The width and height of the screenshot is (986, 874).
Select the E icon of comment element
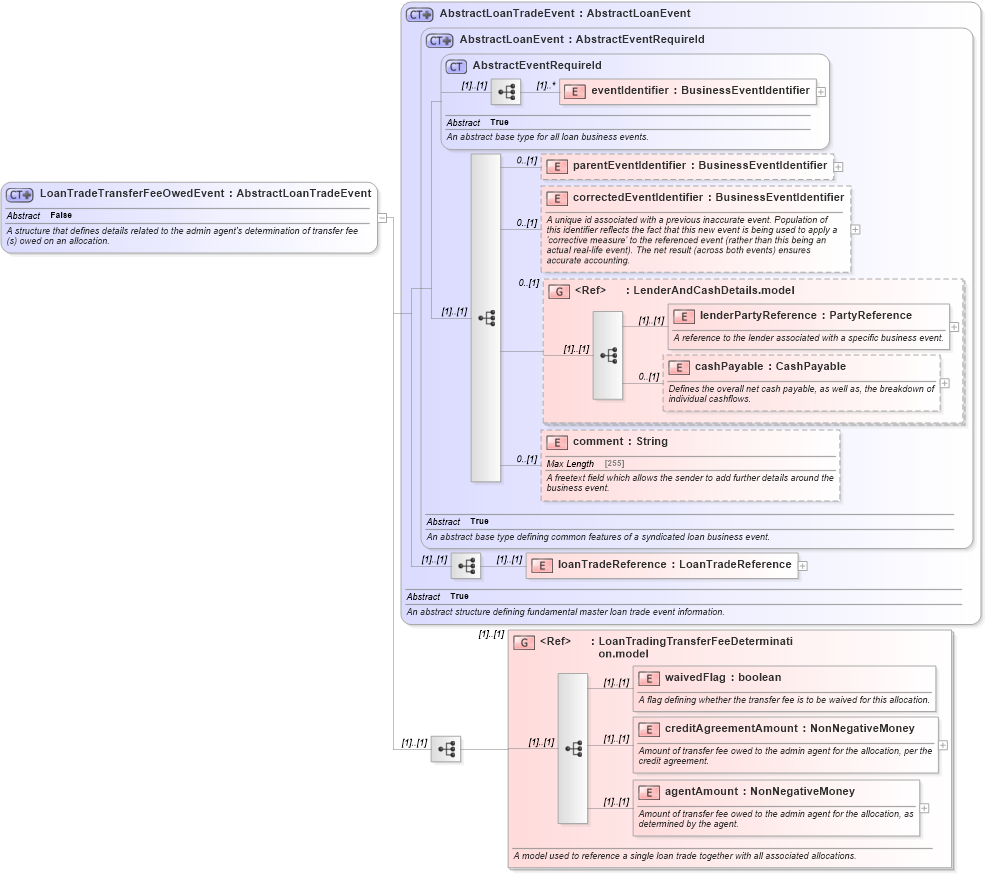coord(557,441)
